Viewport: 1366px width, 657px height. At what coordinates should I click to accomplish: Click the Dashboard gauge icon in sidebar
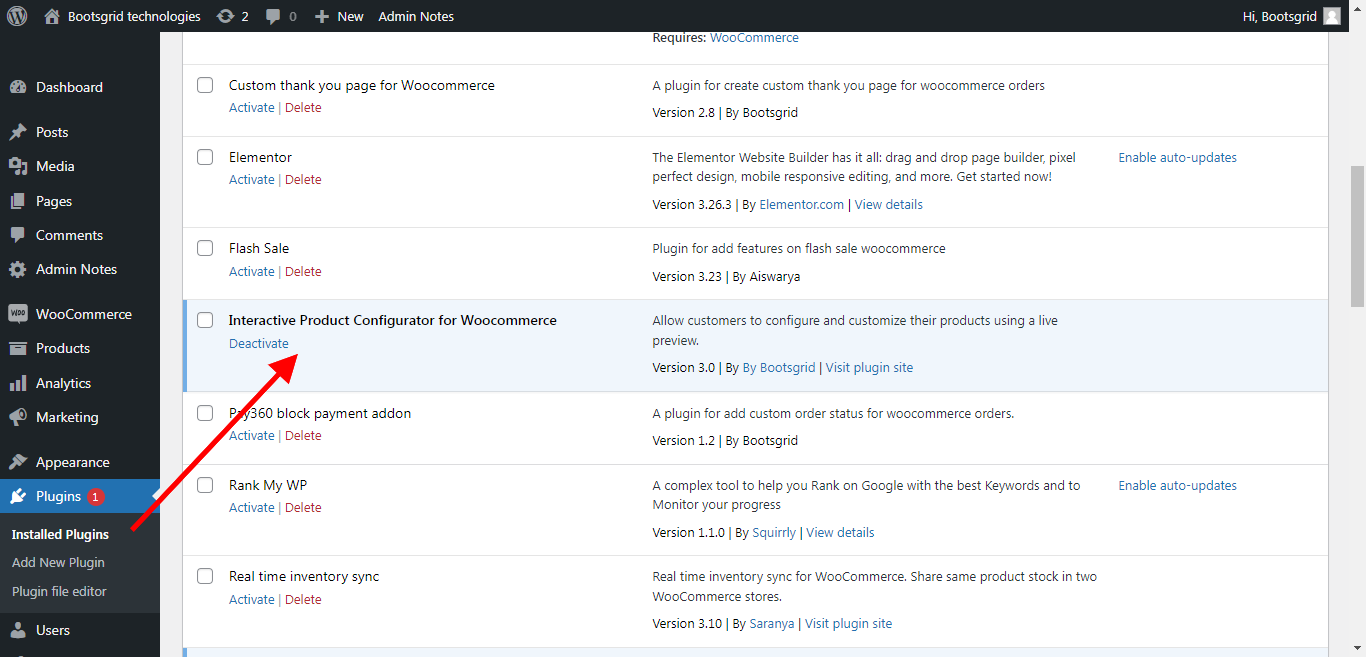pos(18,87)
